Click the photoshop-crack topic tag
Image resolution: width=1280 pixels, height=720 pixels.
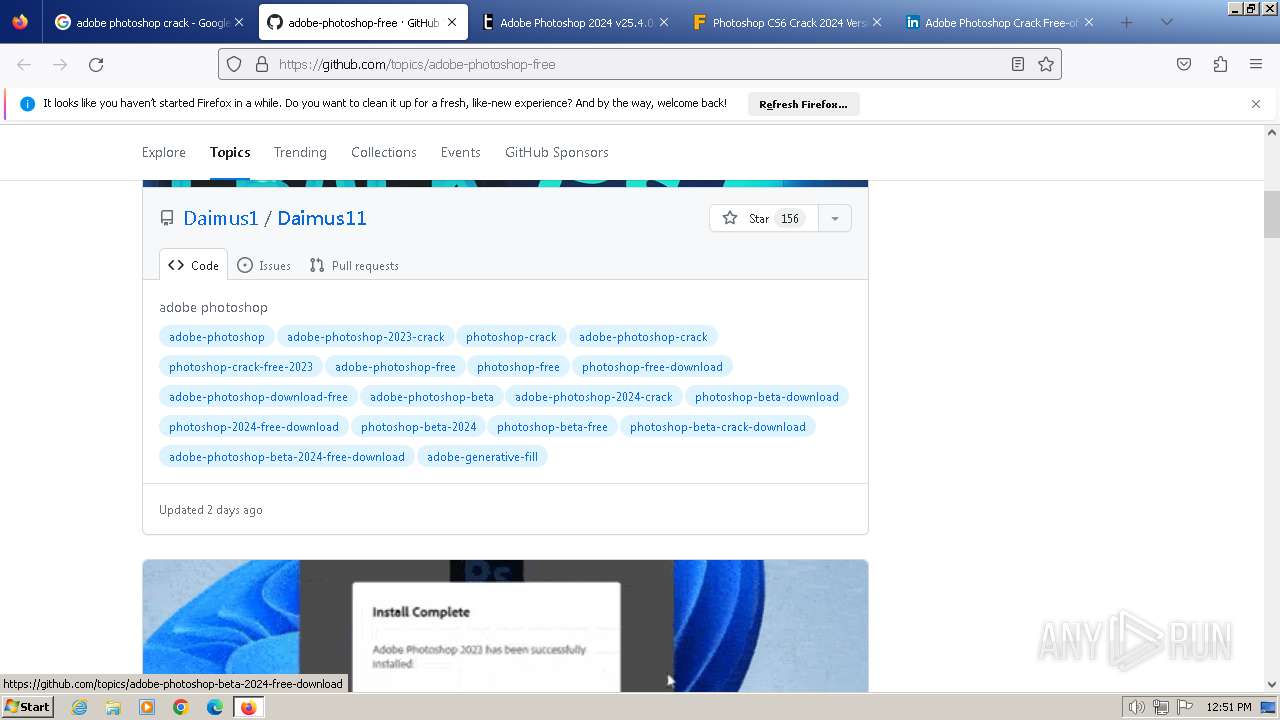tap(511, 337)
